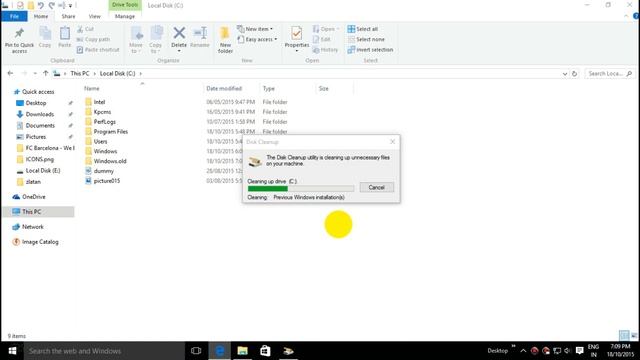This screenshot has width=640, height=360.
Task: Expand chevron after This PC in path
Action: [94, 73]
